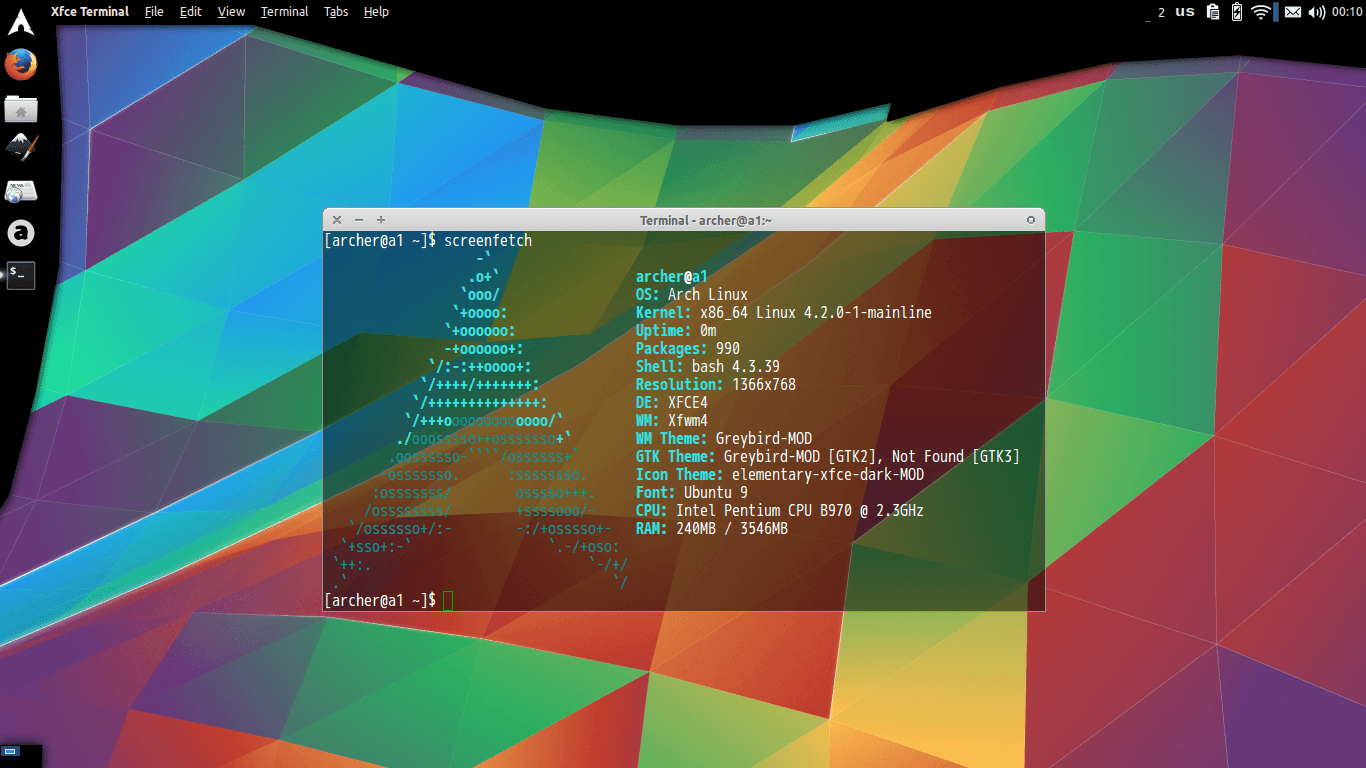Check the battery power indicator
This screenshot has height=768, width=1366.
pos(1237,12)
